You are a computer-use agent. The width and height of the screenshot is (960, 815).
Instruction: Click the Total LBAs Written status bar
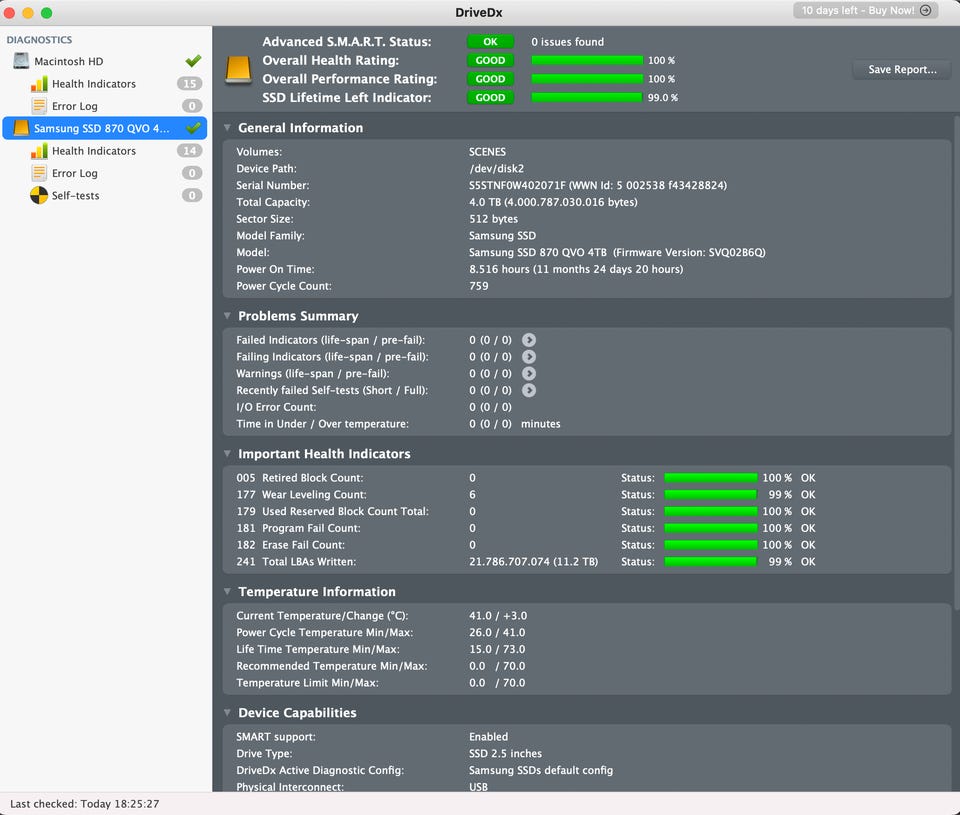[x=710, y=561]
